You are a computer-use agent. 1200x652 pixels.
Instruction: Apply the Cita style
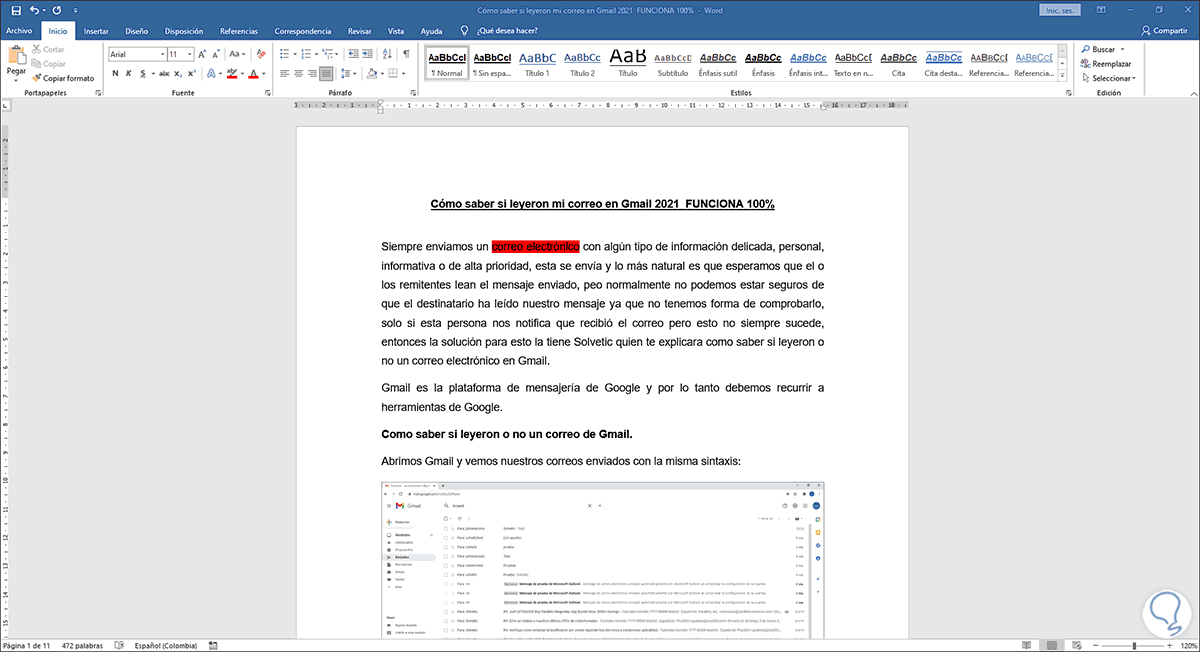(897, 62)
